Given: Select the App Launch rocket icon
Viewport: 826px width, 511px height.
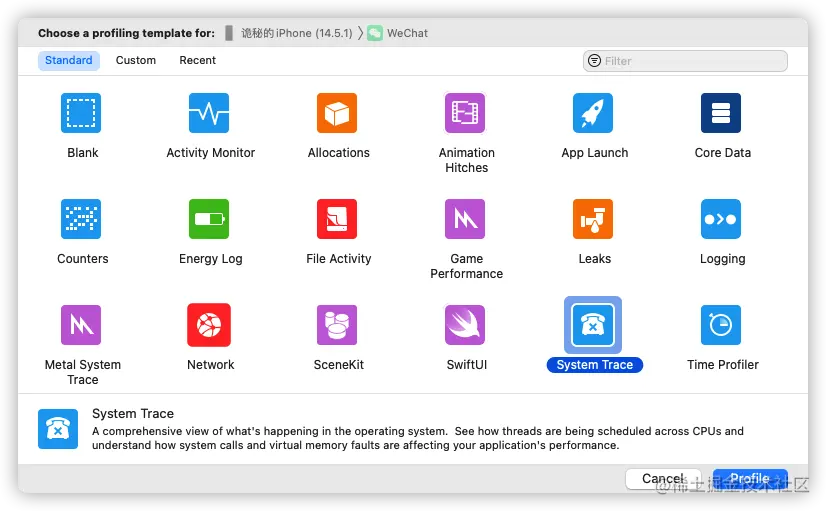Looking at the screenshot, I should tap(593, 113).
